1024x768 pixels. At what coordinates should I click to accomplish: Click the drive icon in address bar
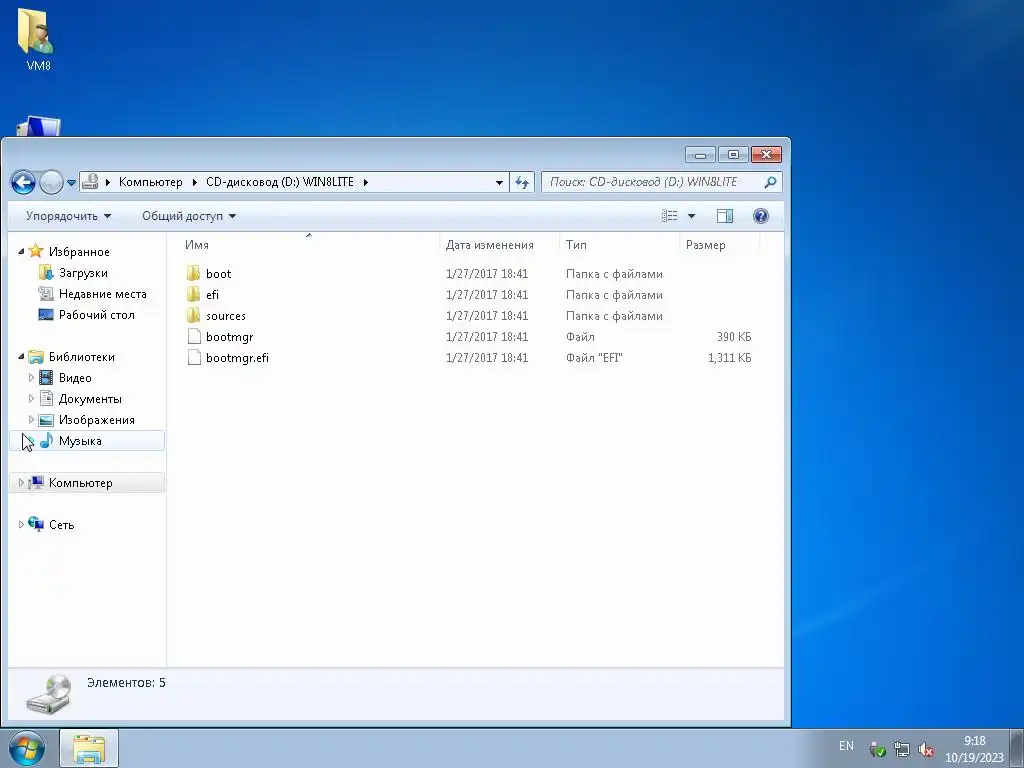click(x=90, y=182)
